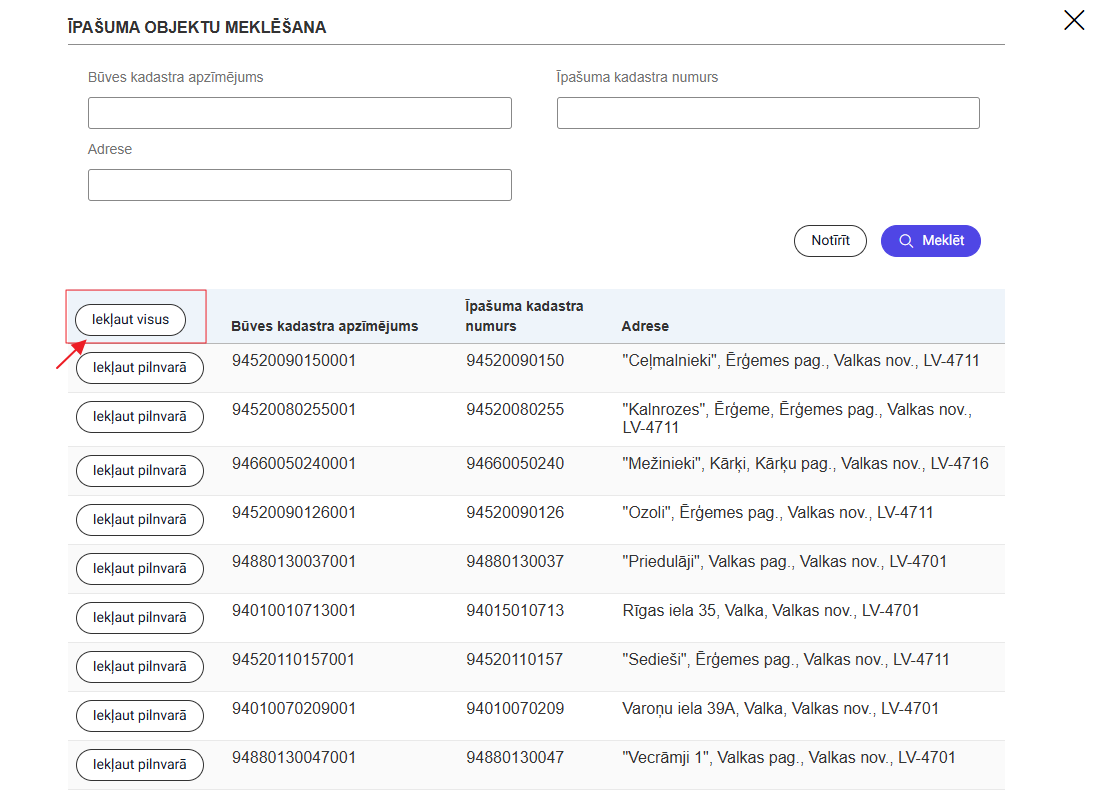Include Mežinieki, Kārķi row in pilnvarā

pyautogui.click(x=140, y=471)
